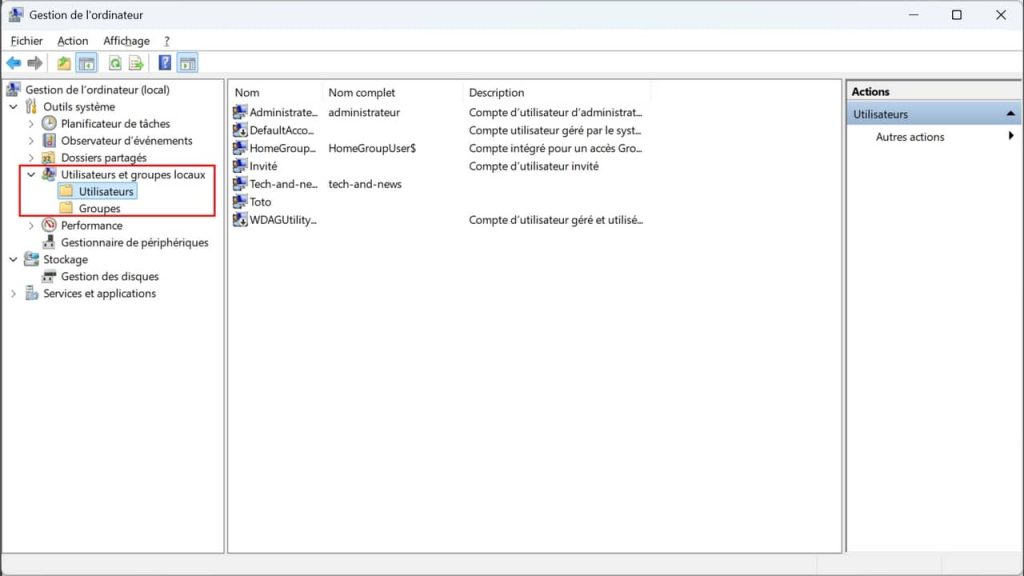Toggle the Show/Hide console tree icon
This screenshot has height=576, width=1024.
tap(86, 62)
